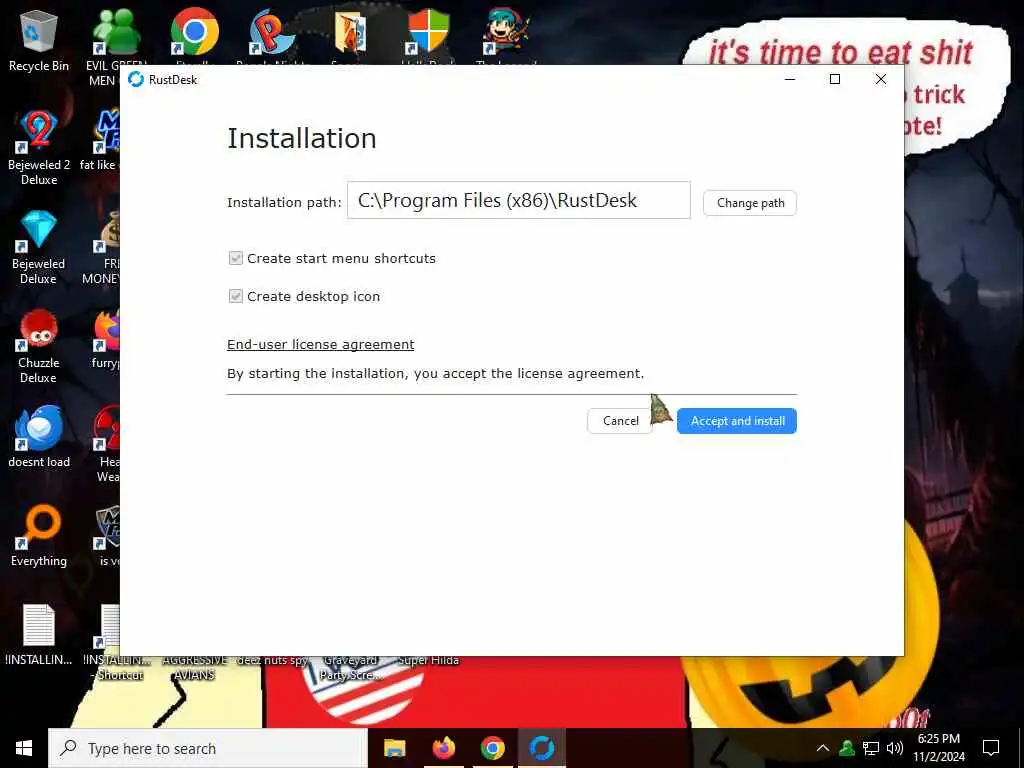Click the Change path button
Viewport: 1024px width, 768px height.
click(x=750, y=203)
